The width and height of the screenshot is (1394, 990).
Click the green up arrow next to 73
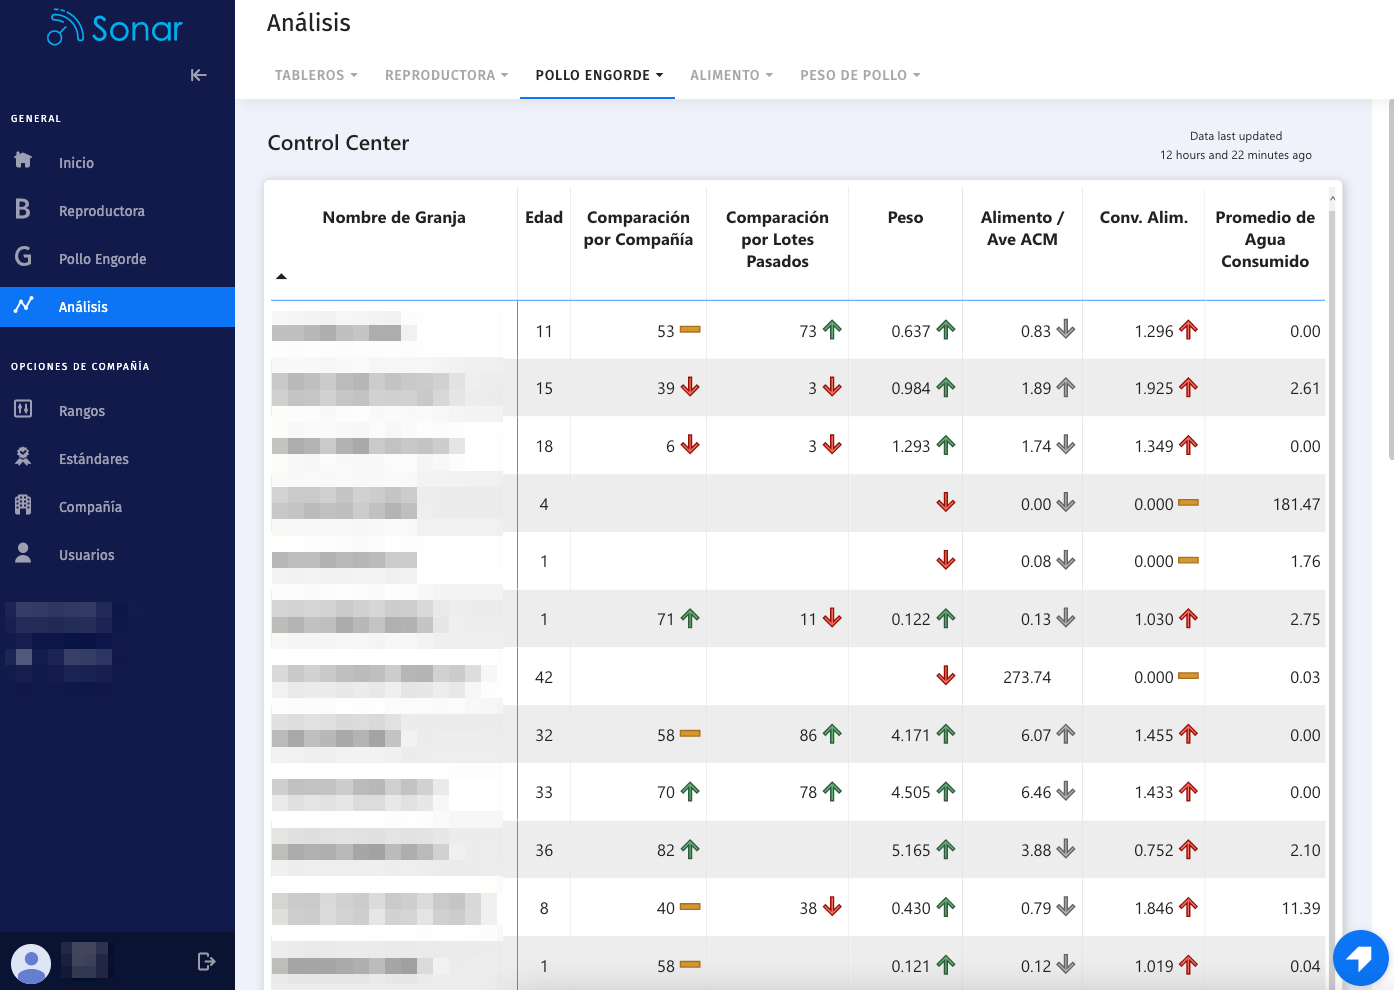pyautogui.click(x=832, y=329)
